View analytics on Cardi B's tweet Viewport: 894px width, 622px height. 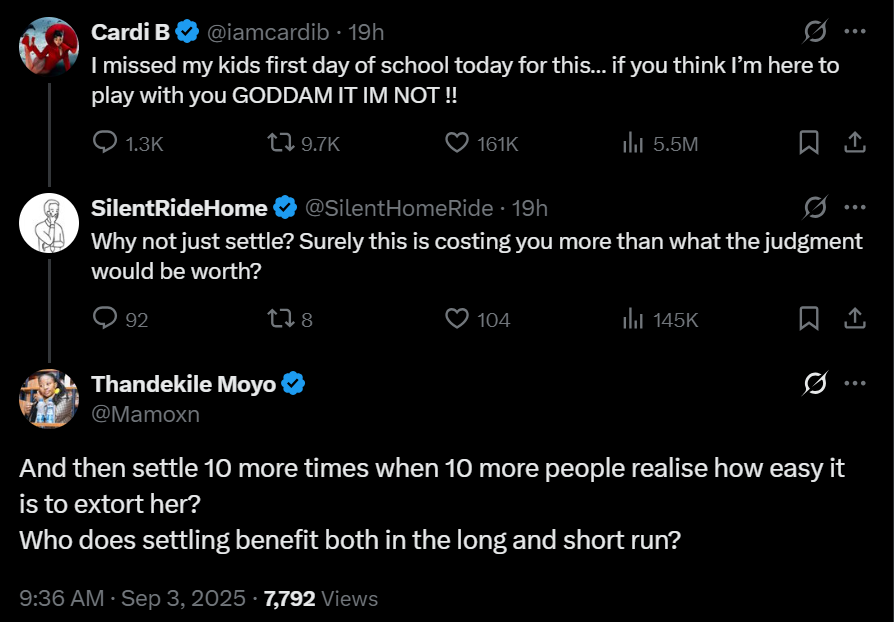[635, 143]
